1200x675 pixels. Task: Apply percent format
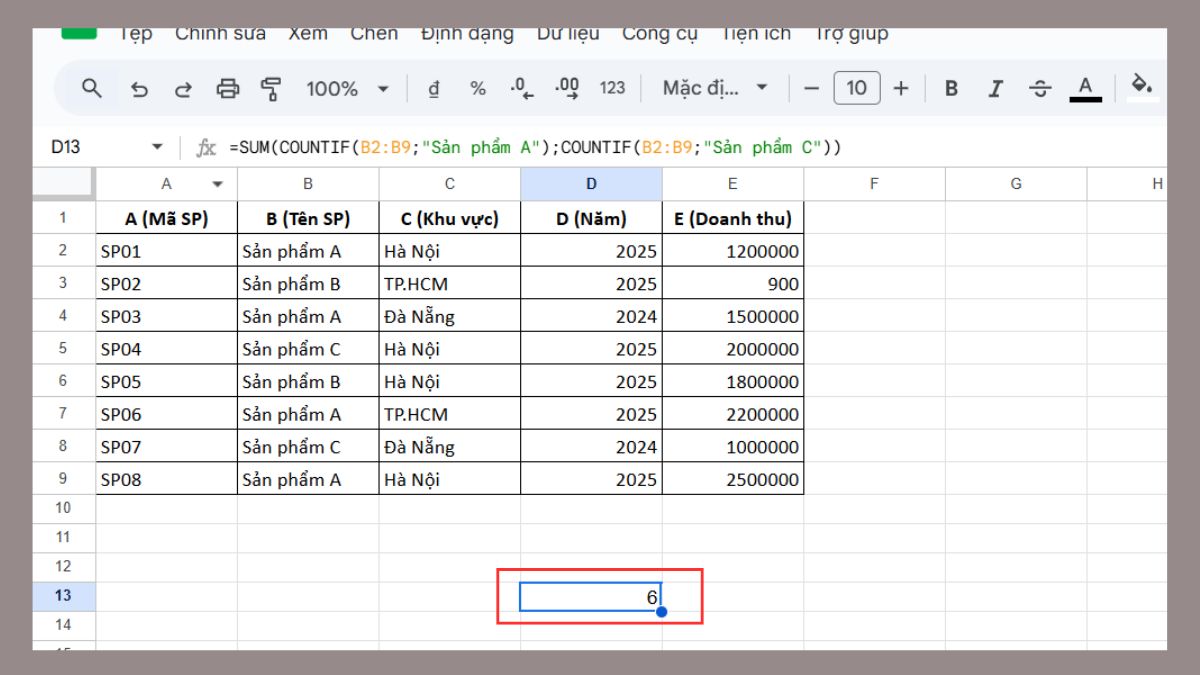click(477, 88)
